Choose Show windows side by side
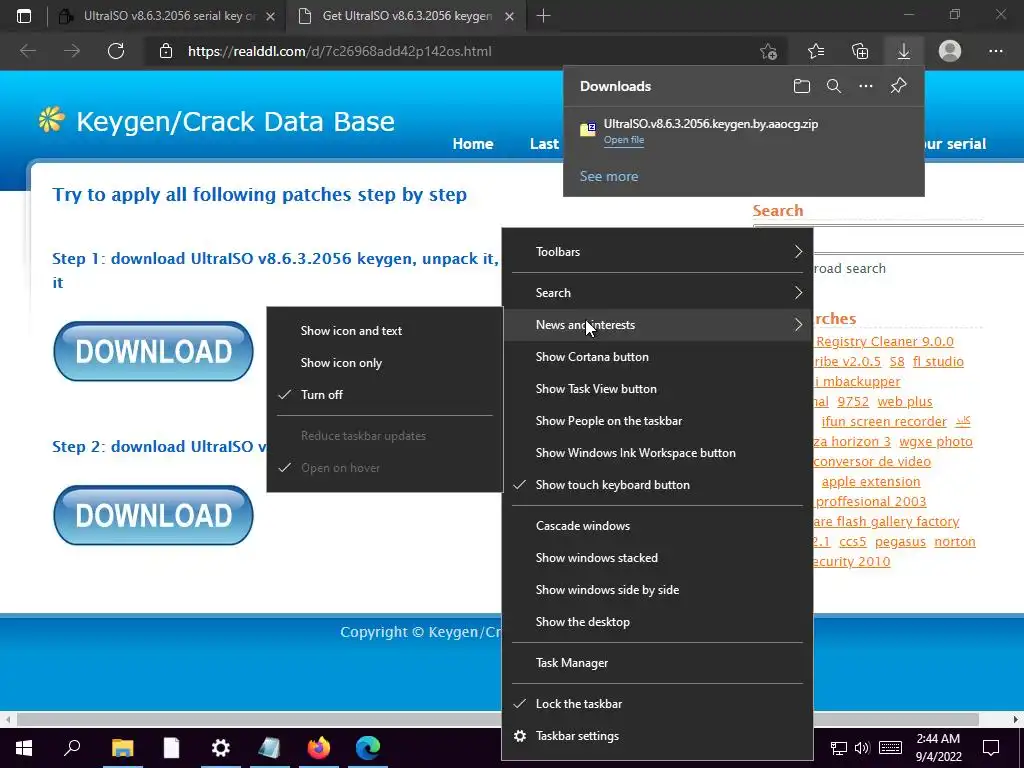 (657, 590)
